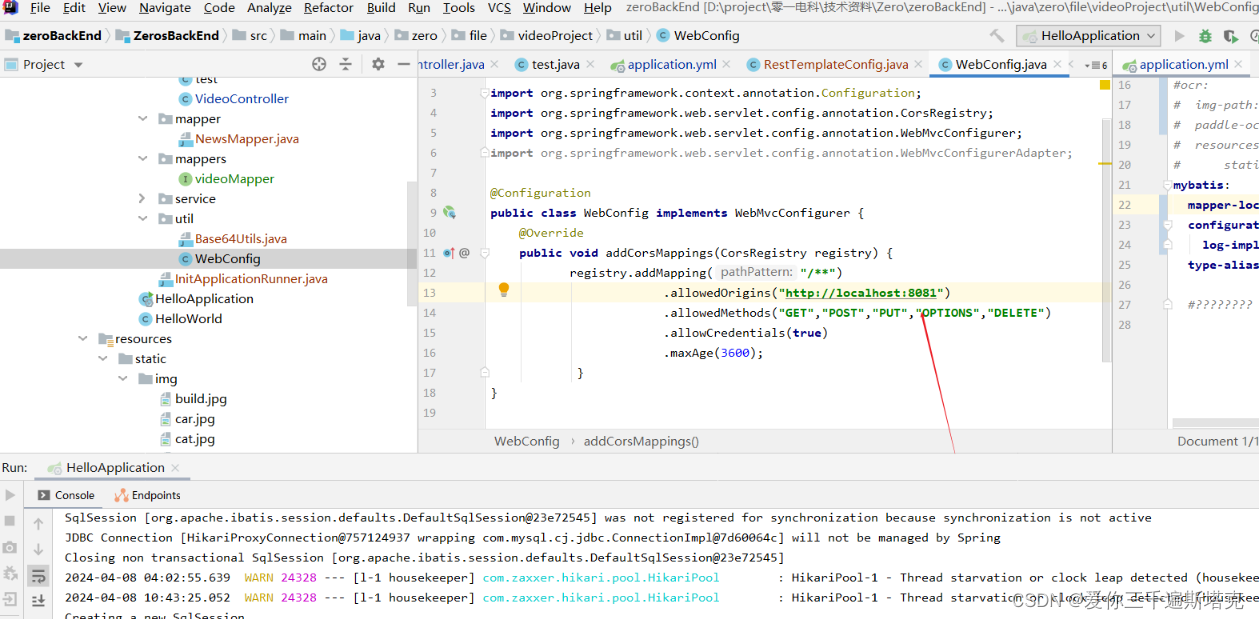Open the localhost:8081 hyperlink in code
This screenshot has height=619, width=1259.
860,292
